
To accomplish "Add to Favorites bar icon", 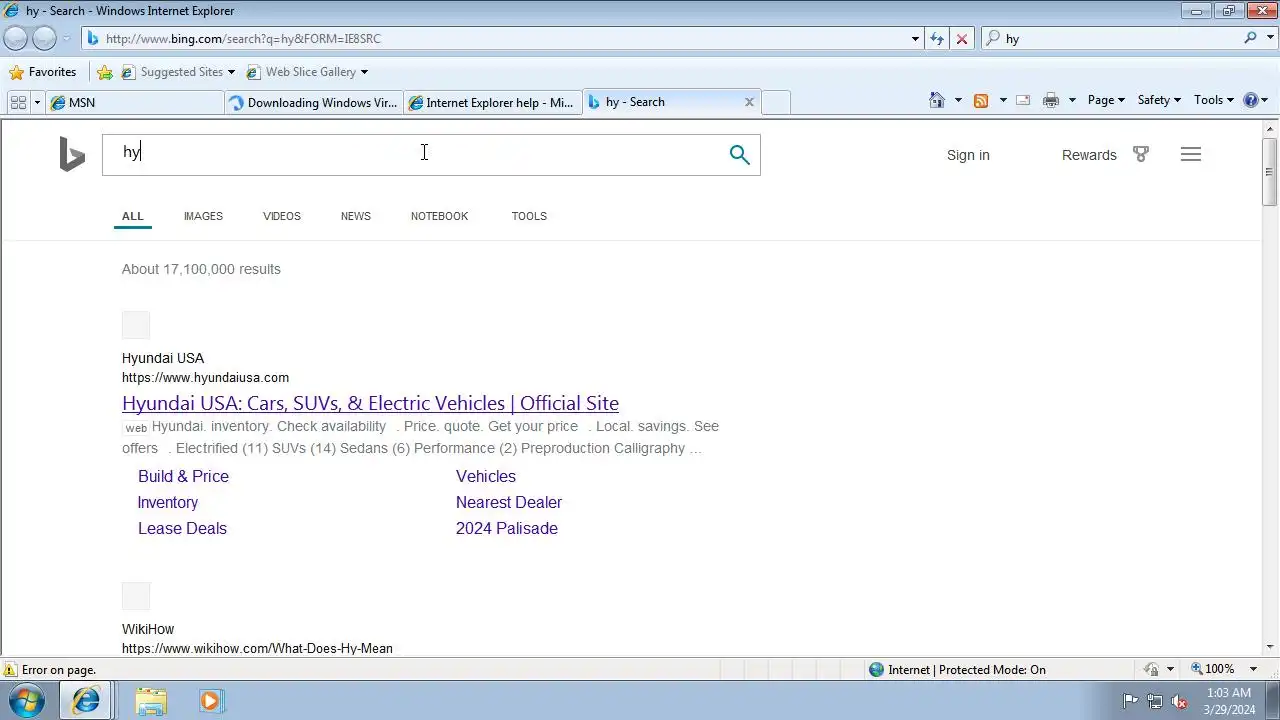I will click(105, 72).
